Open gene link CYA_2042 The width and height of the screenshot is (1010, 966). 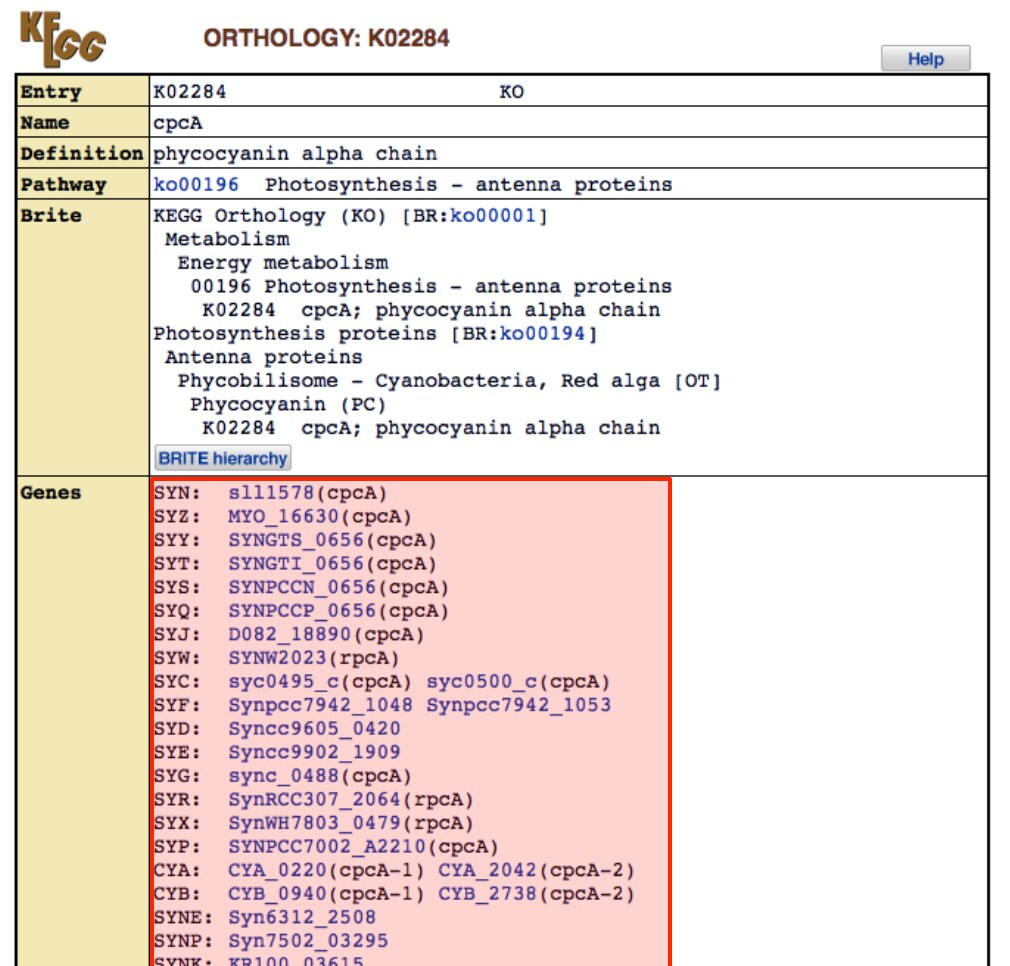tap(488, 870)
